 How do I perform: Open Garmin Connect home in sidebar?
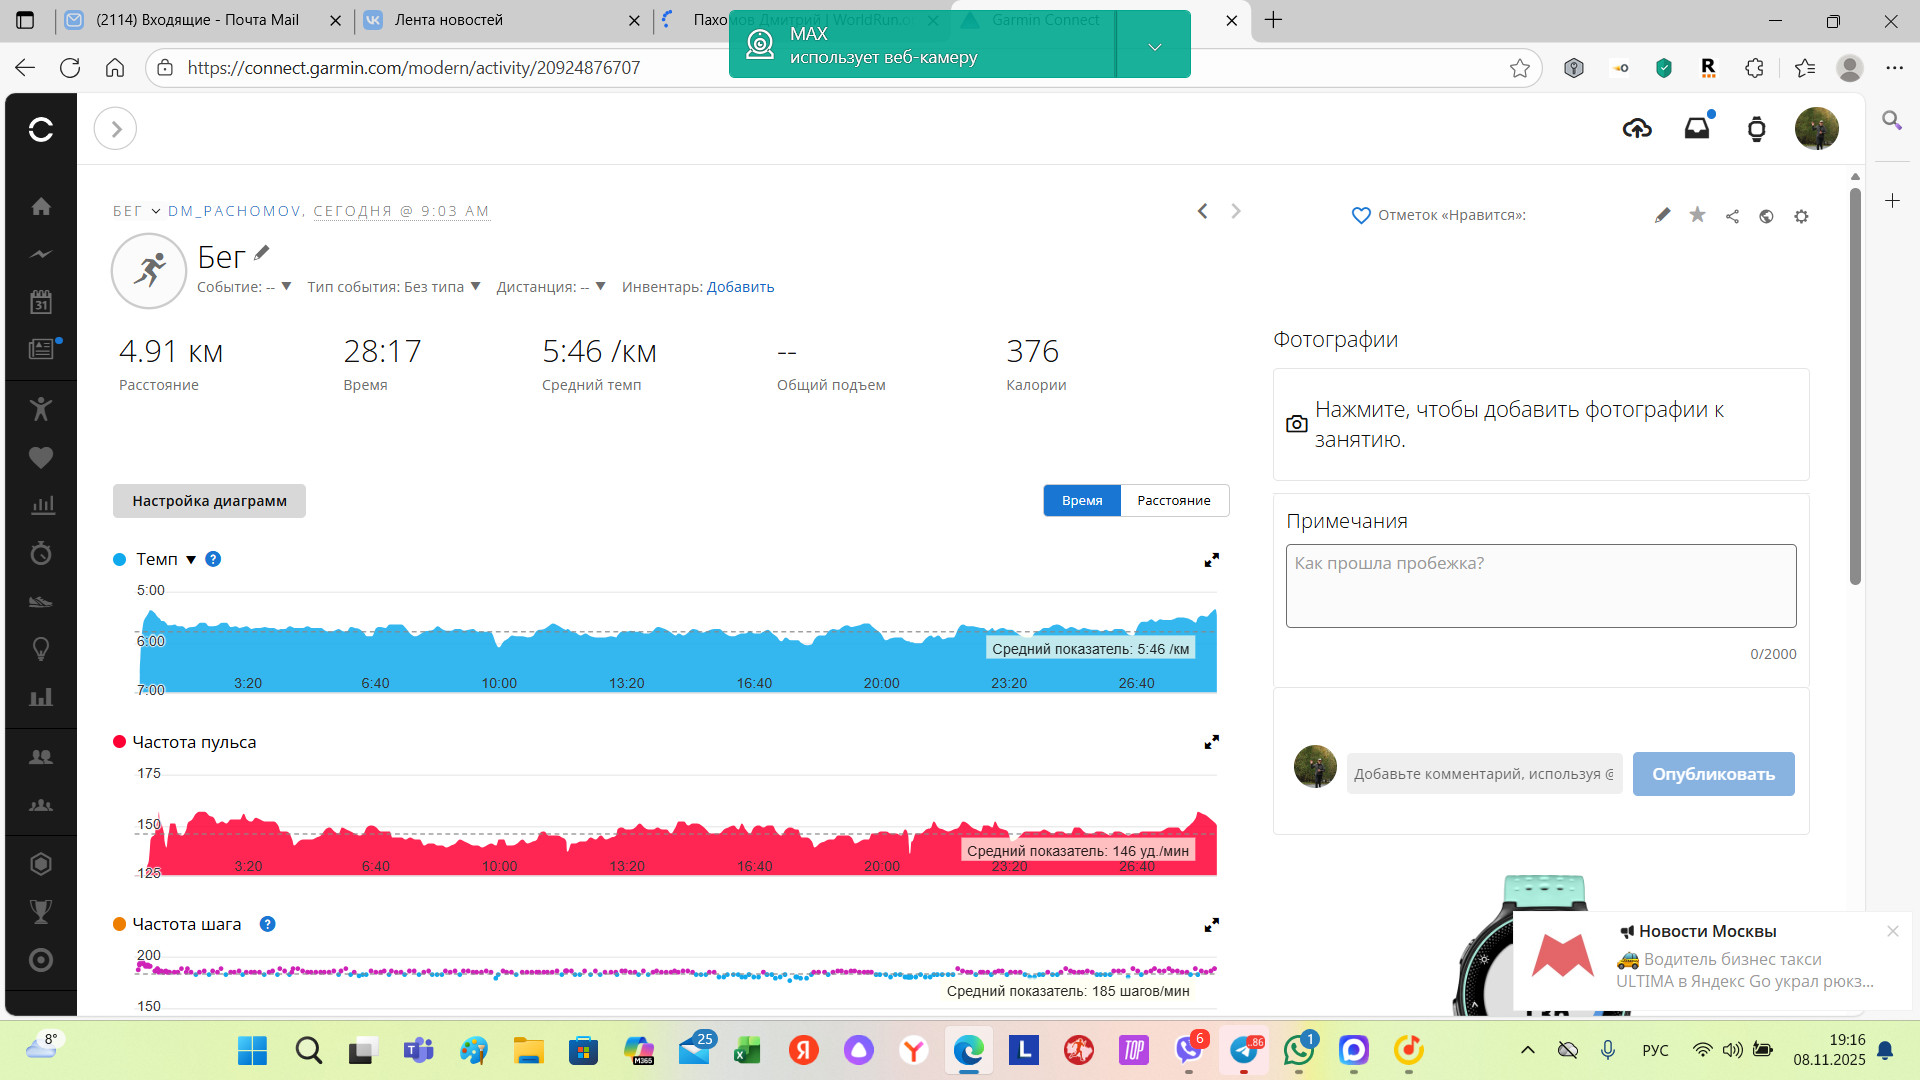click(41, 206)
